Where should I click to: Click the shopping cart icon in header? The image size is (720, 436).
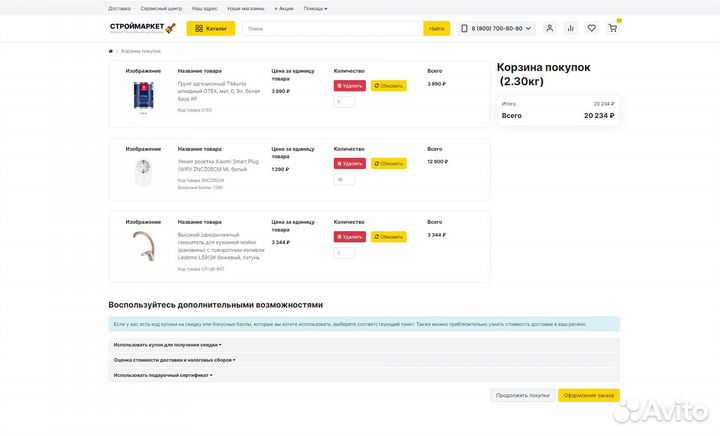[612, 28]
